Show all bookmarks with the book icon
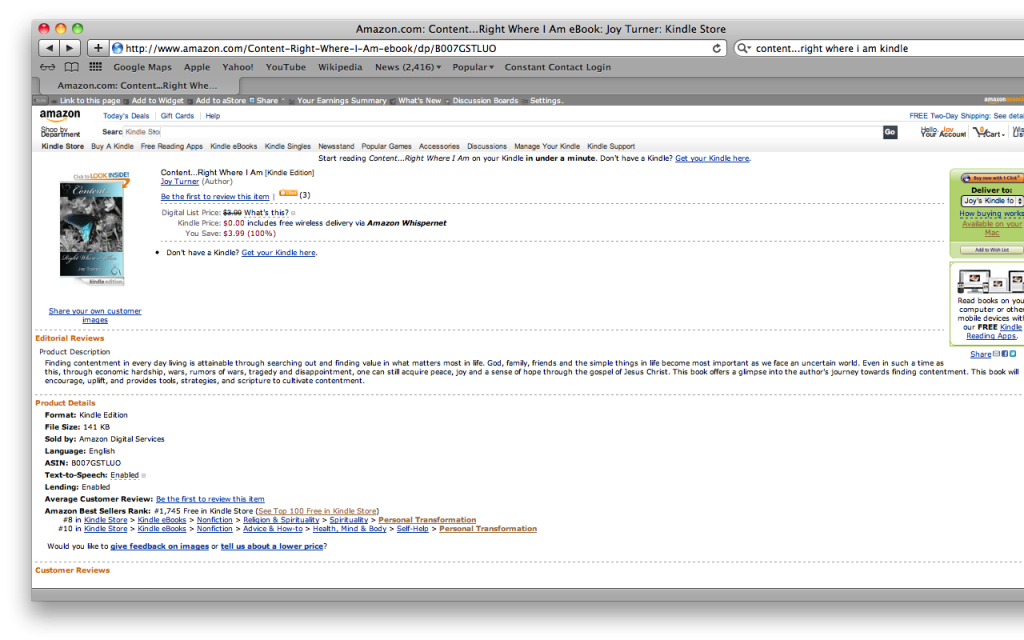 click(71, 67)
